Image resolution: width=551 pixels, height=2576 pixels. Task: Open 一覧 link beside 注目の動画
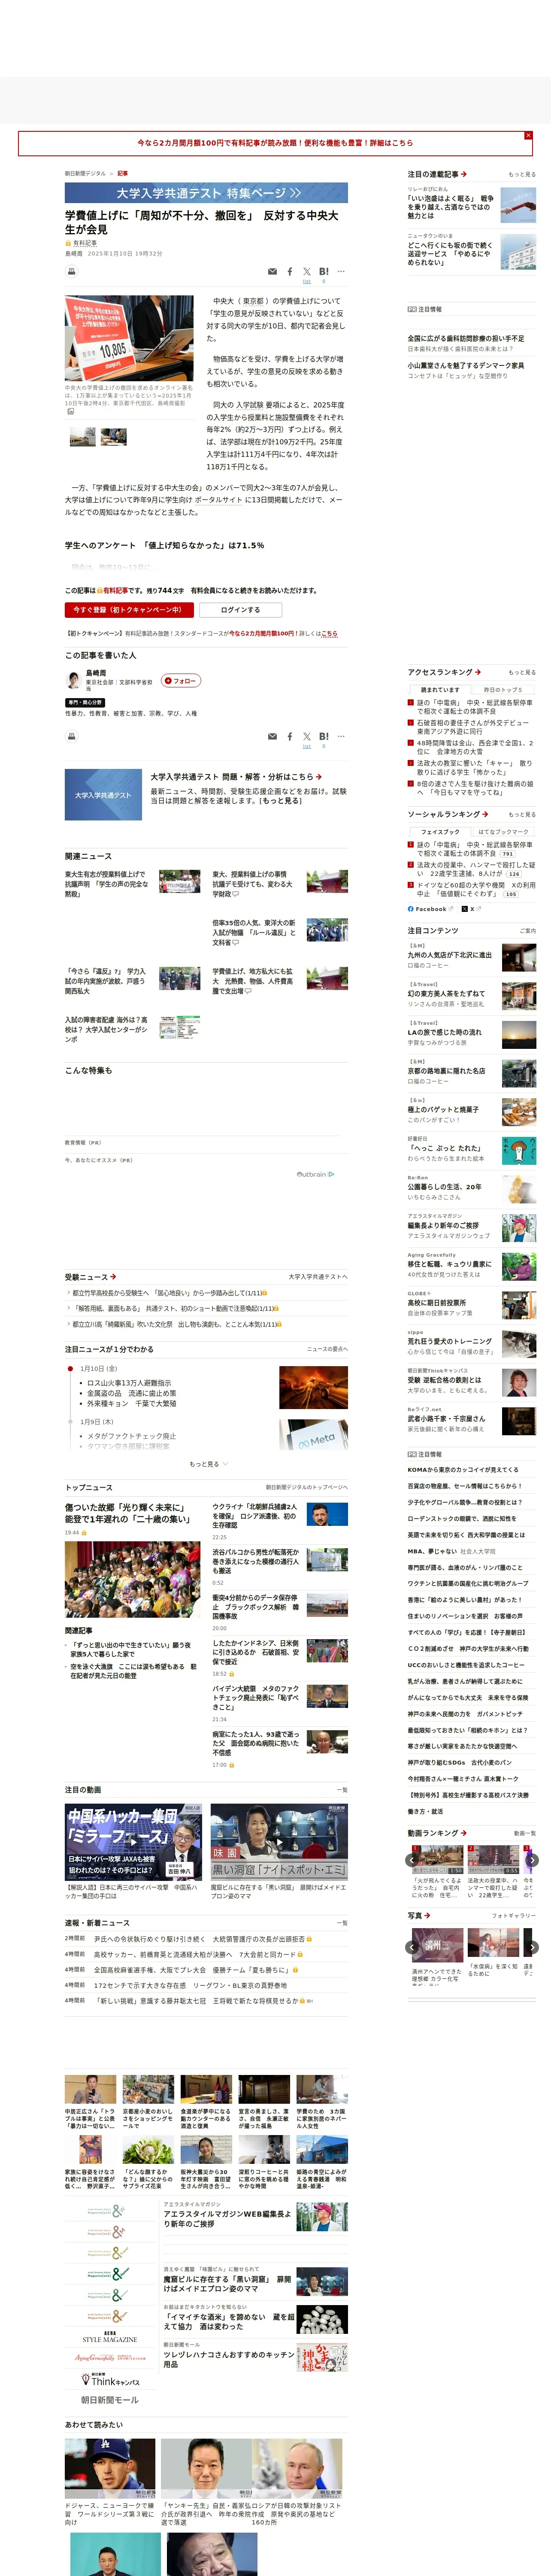(342, 1790)
